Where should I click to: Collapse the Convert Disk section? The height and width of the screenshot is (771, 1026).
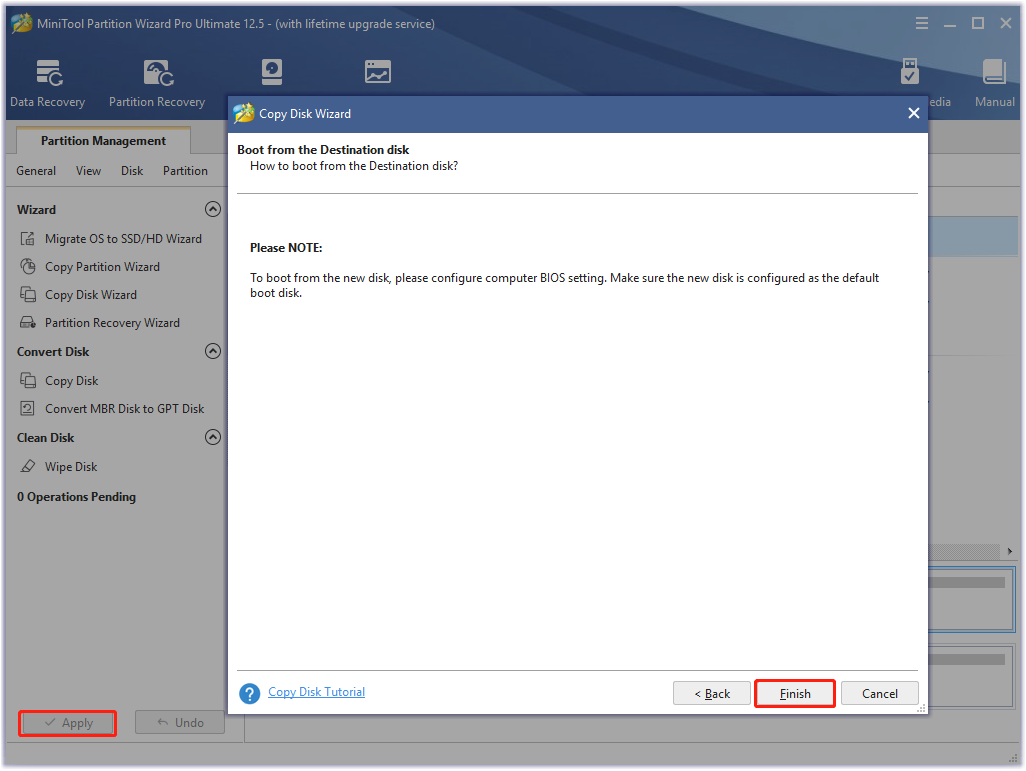click(213, 351)
